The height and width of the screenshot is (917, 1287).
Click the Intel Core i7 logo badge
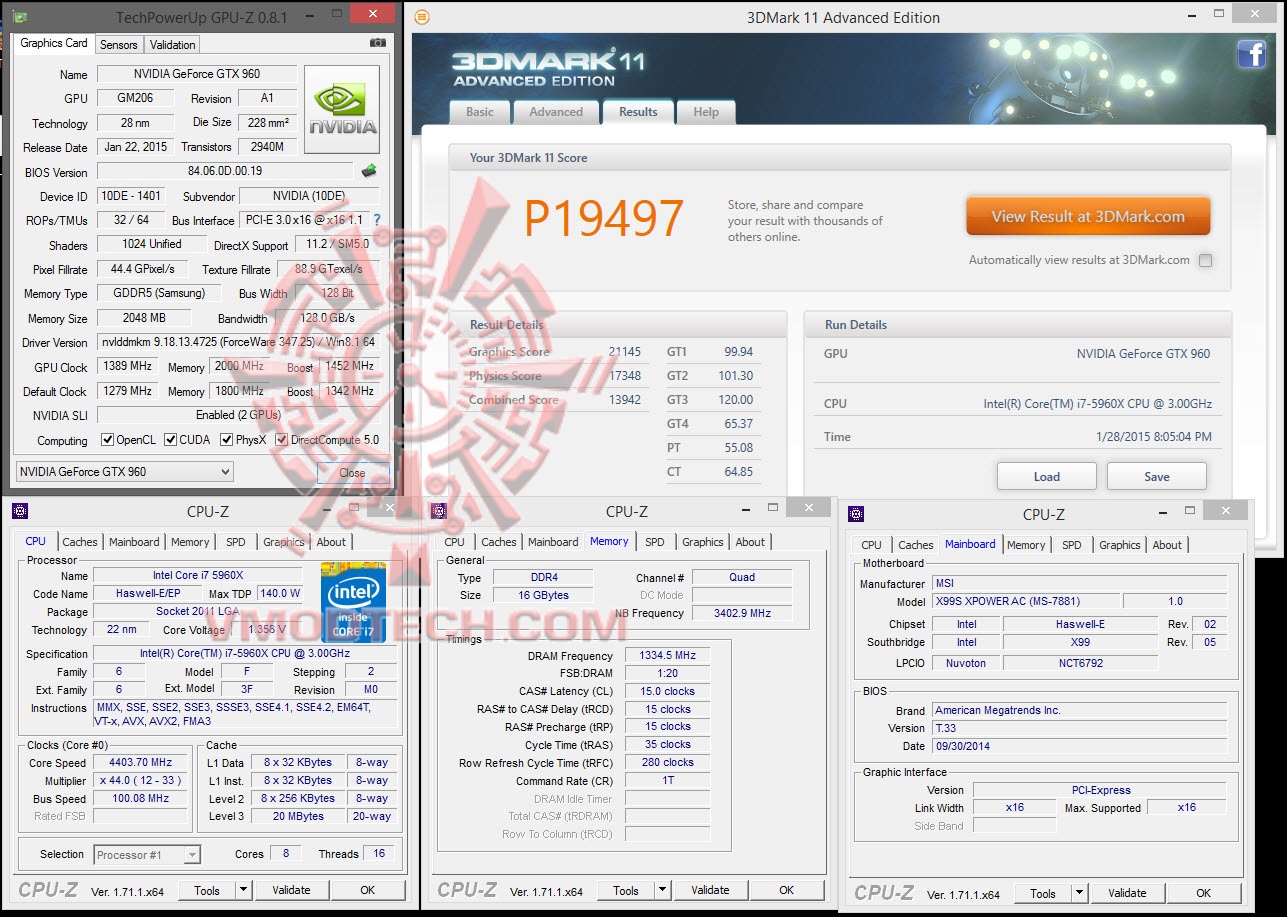point(353,601)
